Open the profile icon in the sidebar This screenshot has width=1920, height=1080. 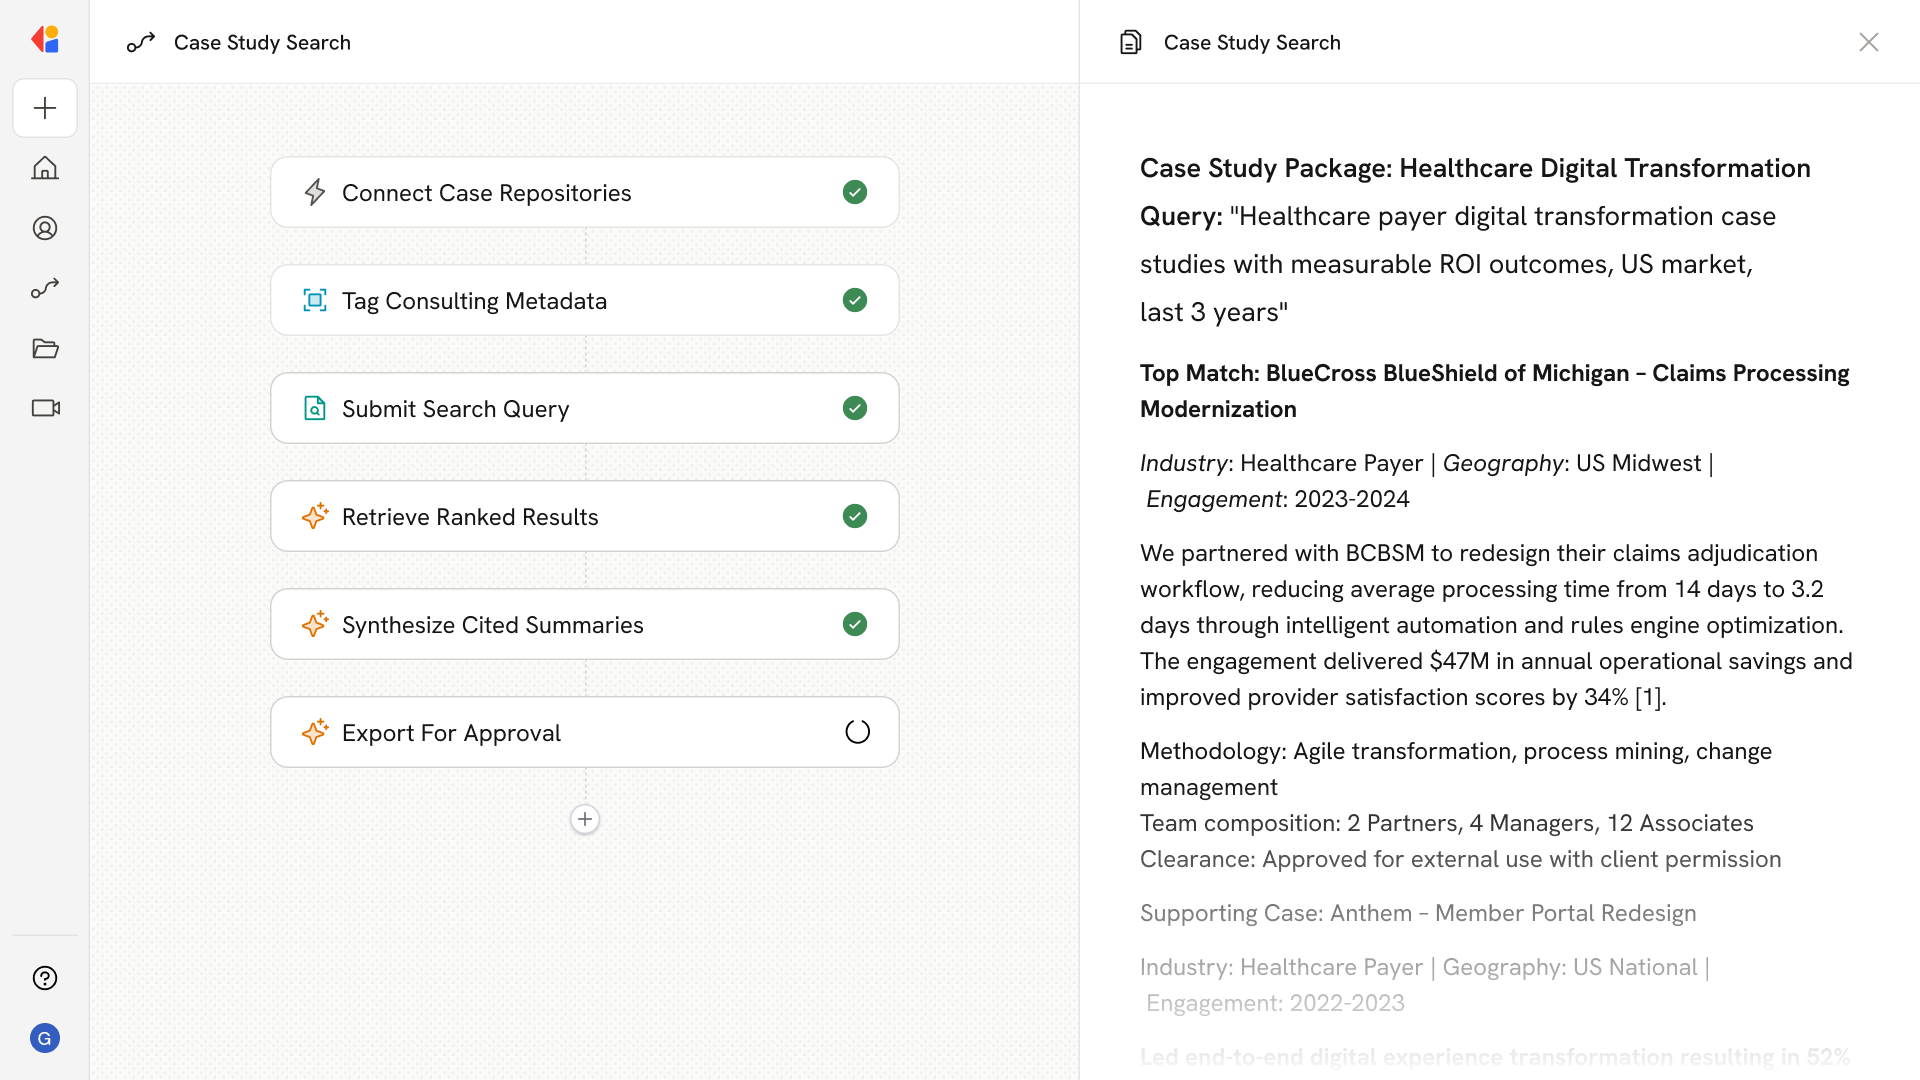coord(45,228)
